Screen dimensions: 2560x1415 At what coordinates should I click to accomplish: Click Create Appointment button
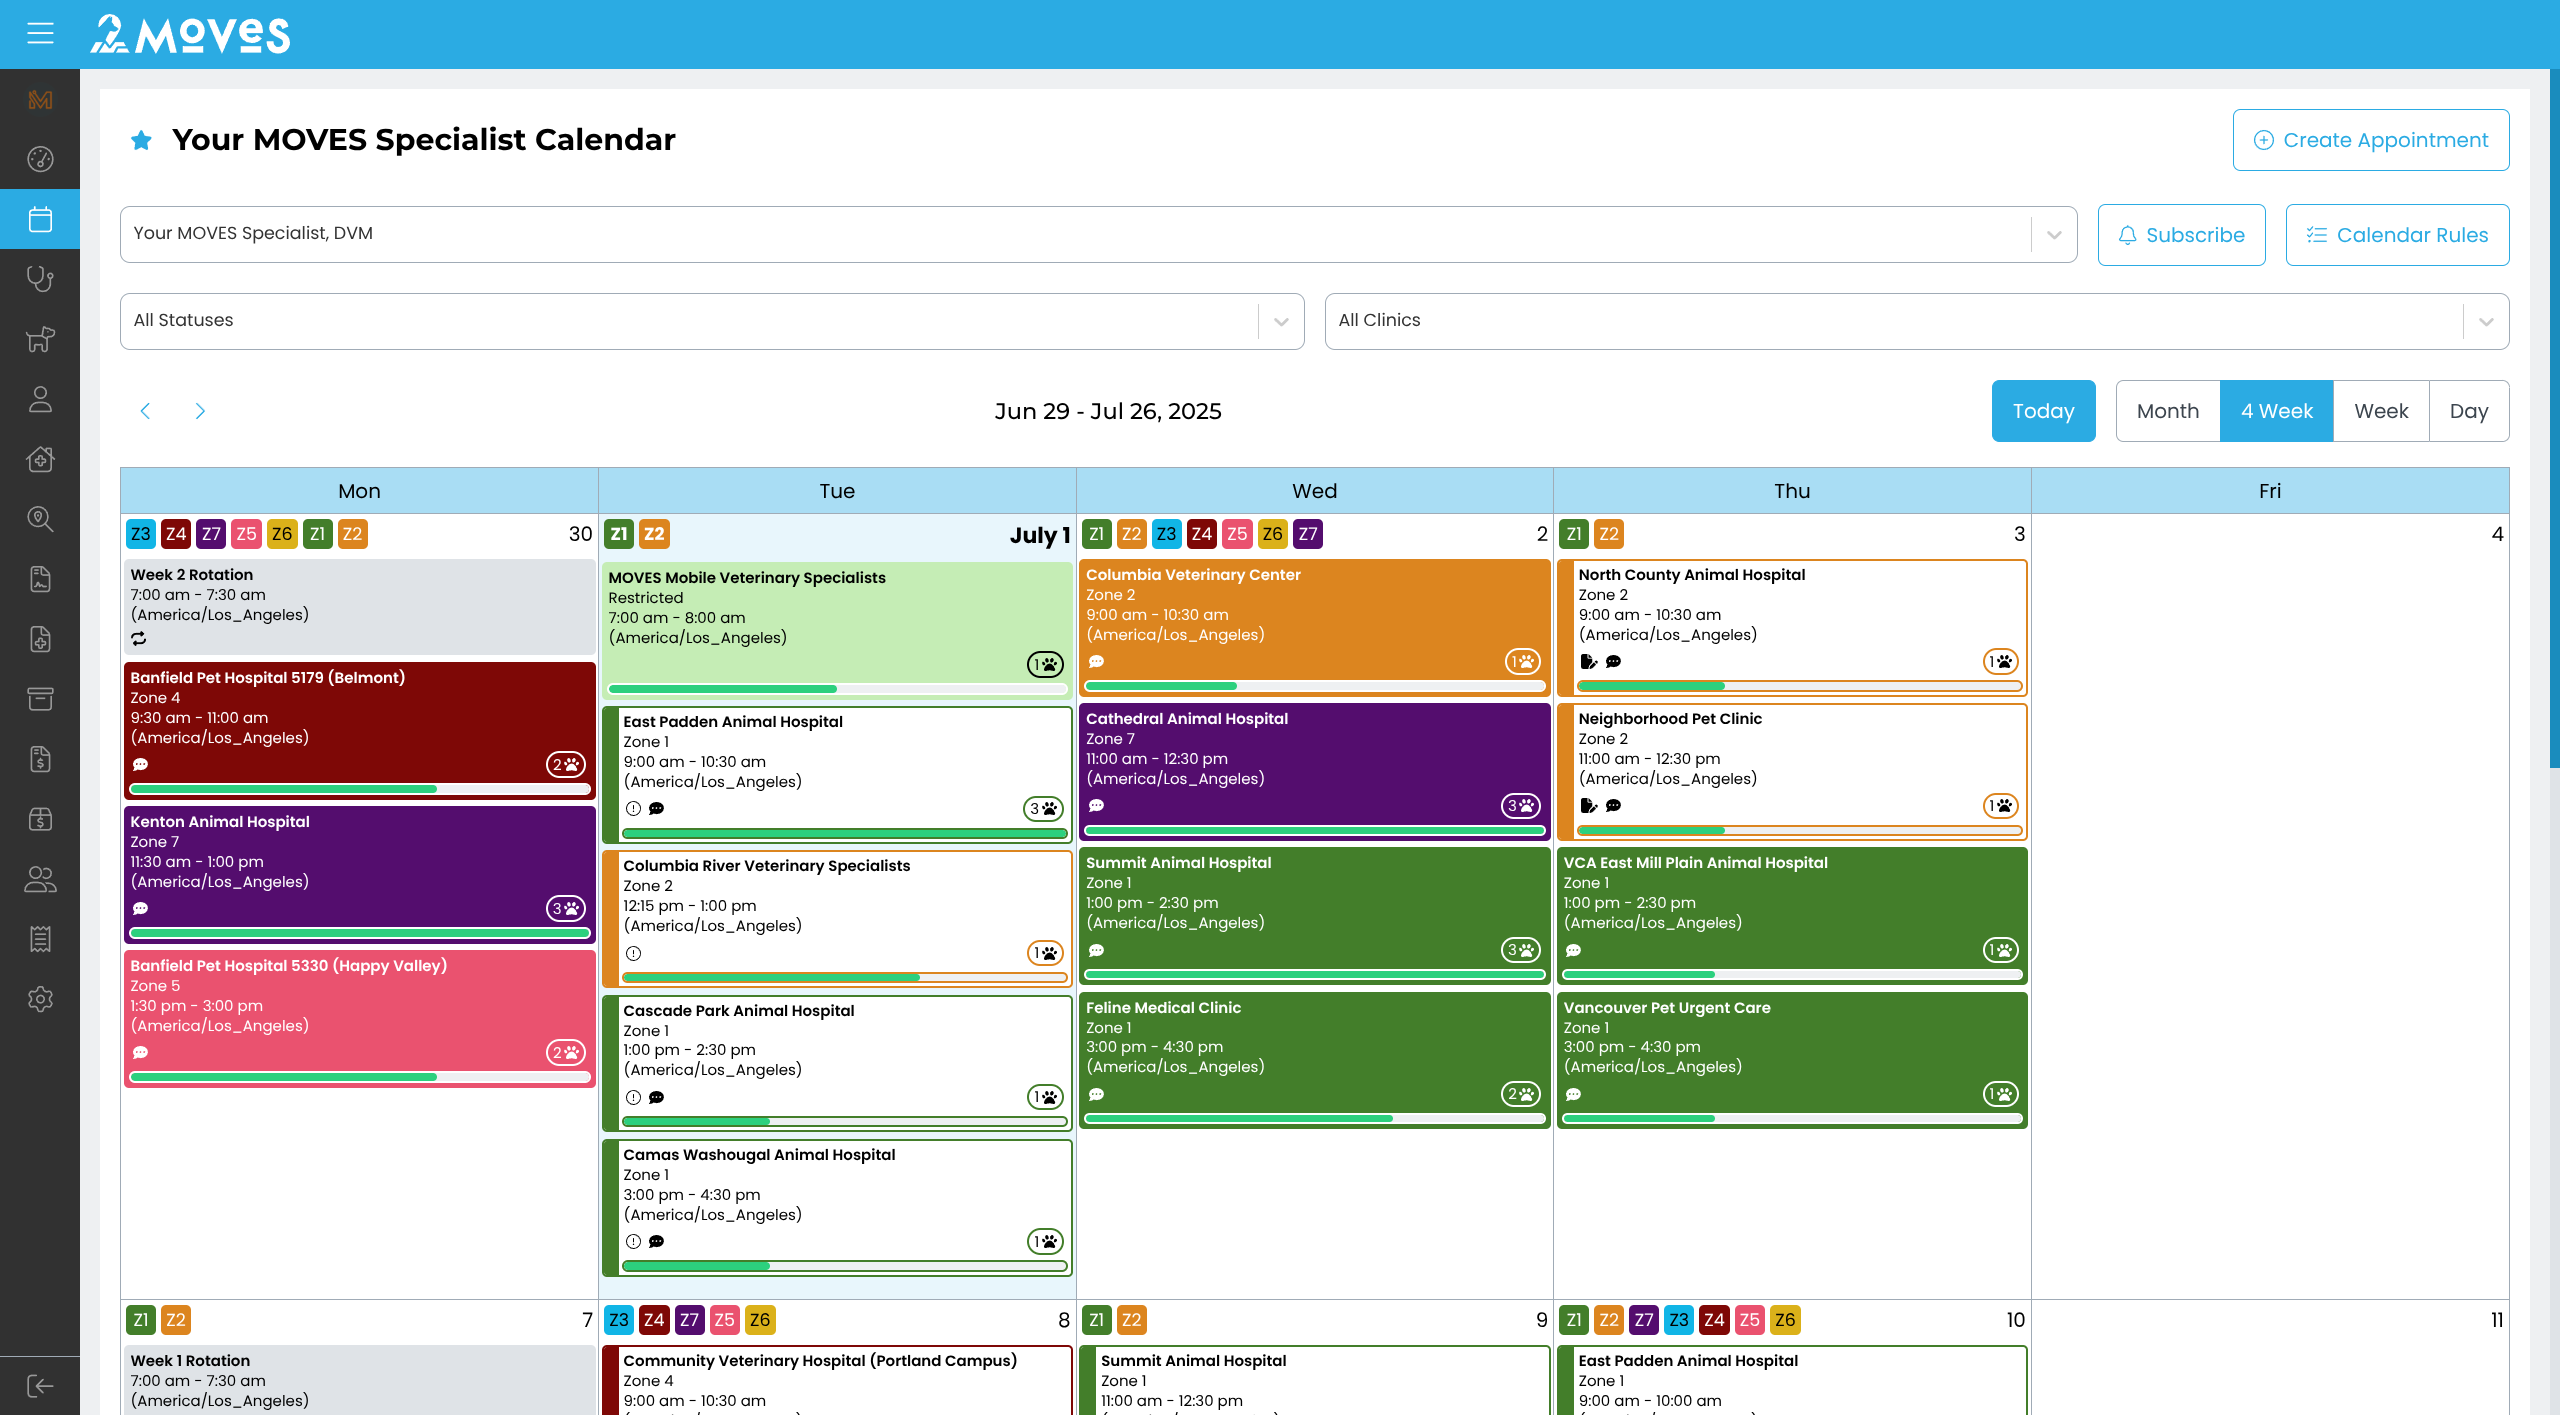click(2371, 140)
